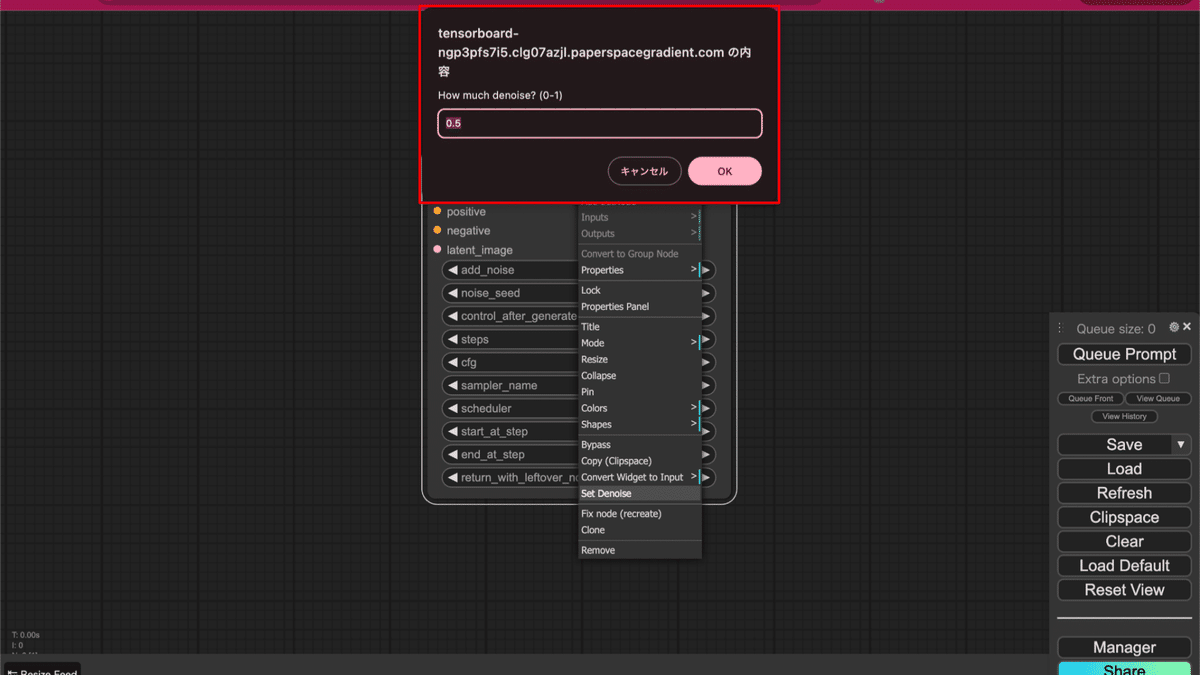
Task: Open ComfyUI settings gear icon
Action: click(1175, 327)
